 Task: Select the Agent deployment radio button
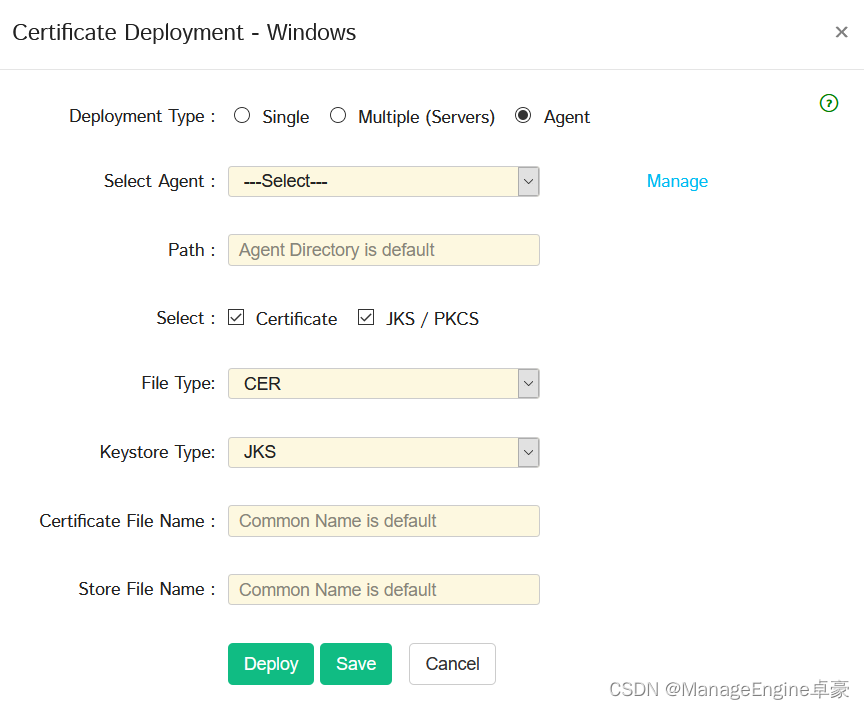pos(523,116)
